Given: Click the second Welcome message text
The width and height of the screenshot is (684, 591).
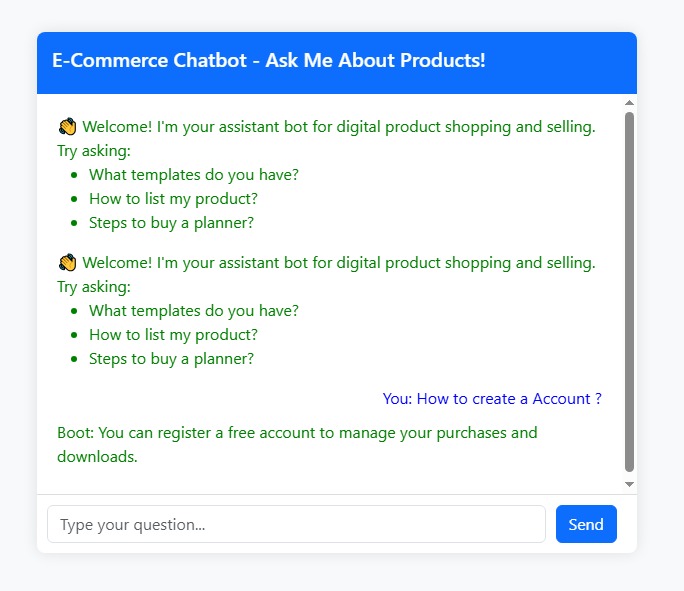Looking at the screenshot, I should pos(338,263).
